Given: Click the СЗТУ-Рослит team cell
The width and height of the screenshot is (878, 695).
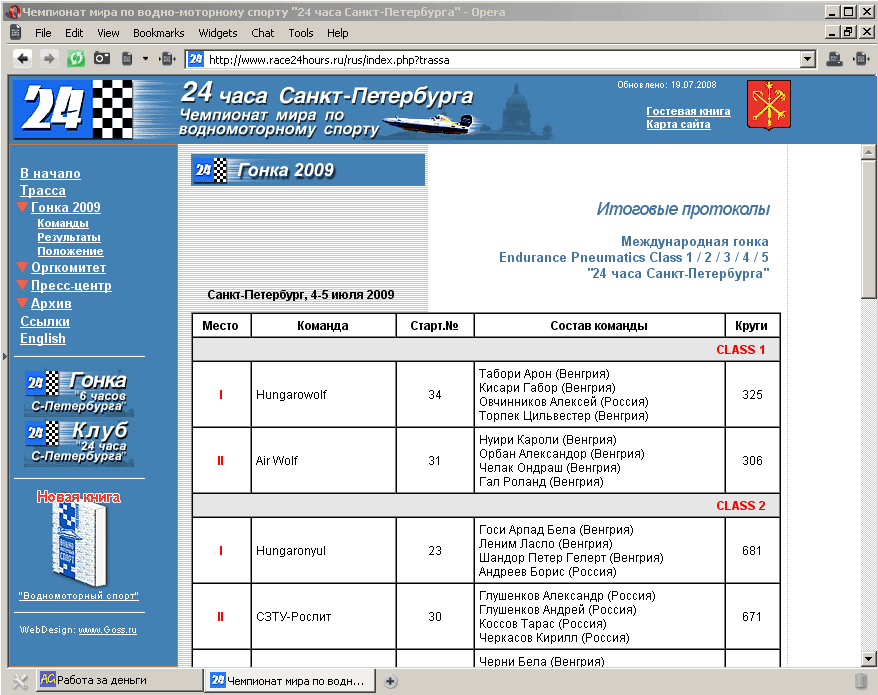Looking at the screenshot, I should [323, 617].
